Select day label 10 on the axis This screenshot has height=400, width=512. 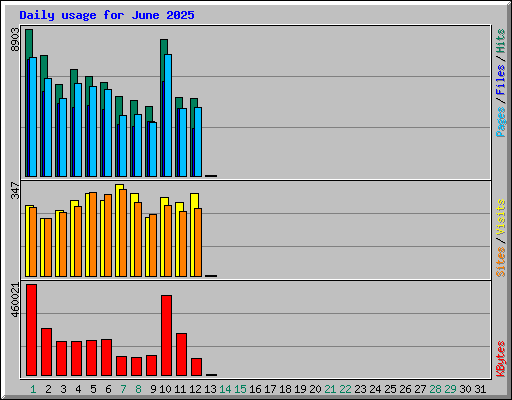click(165, 389)
